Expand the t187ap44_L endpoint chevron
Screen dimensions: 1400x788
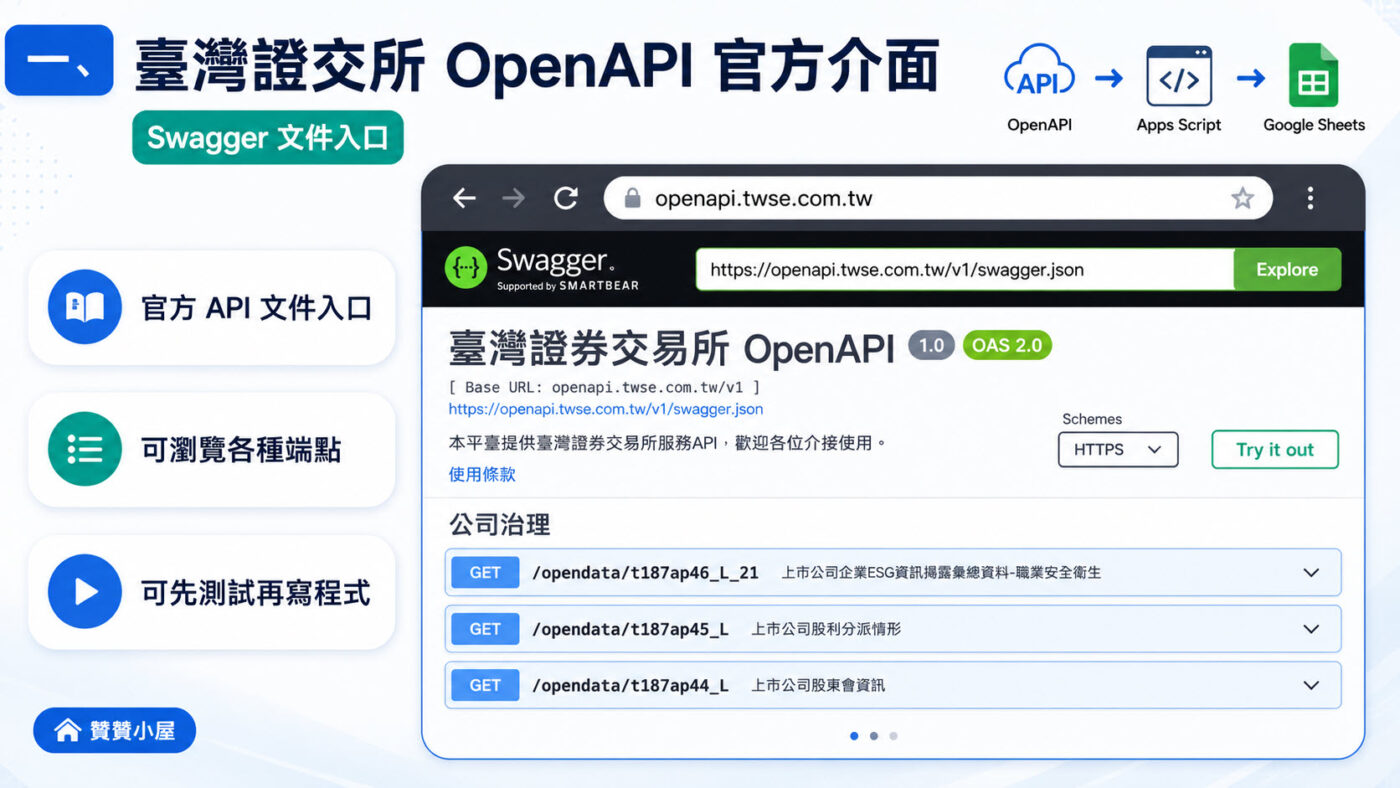pos(1311,685)
